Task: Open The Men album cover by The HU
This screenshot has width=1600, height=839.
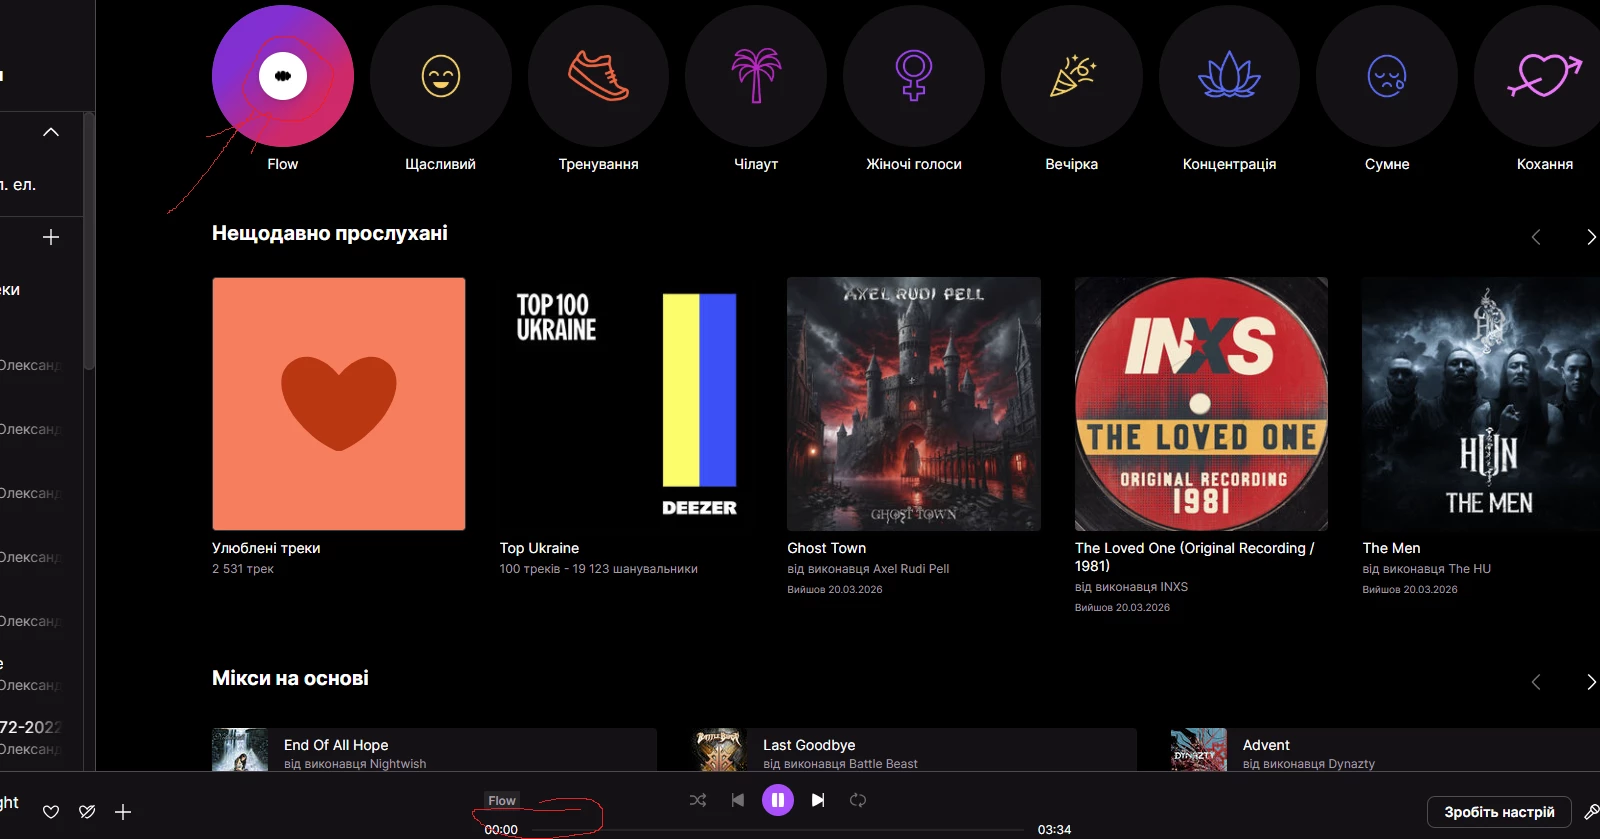Action: [x=1481, y=404]
